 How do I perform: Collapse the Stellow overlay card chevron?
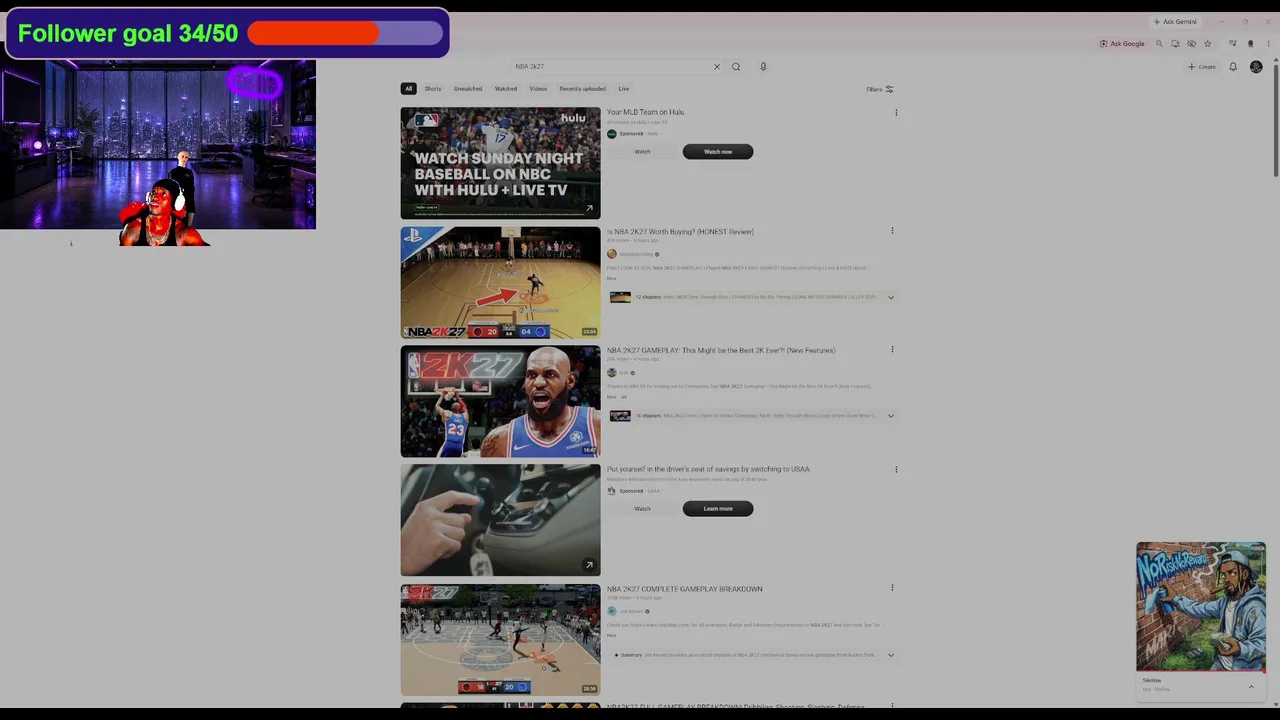[x=1251, y=687]
